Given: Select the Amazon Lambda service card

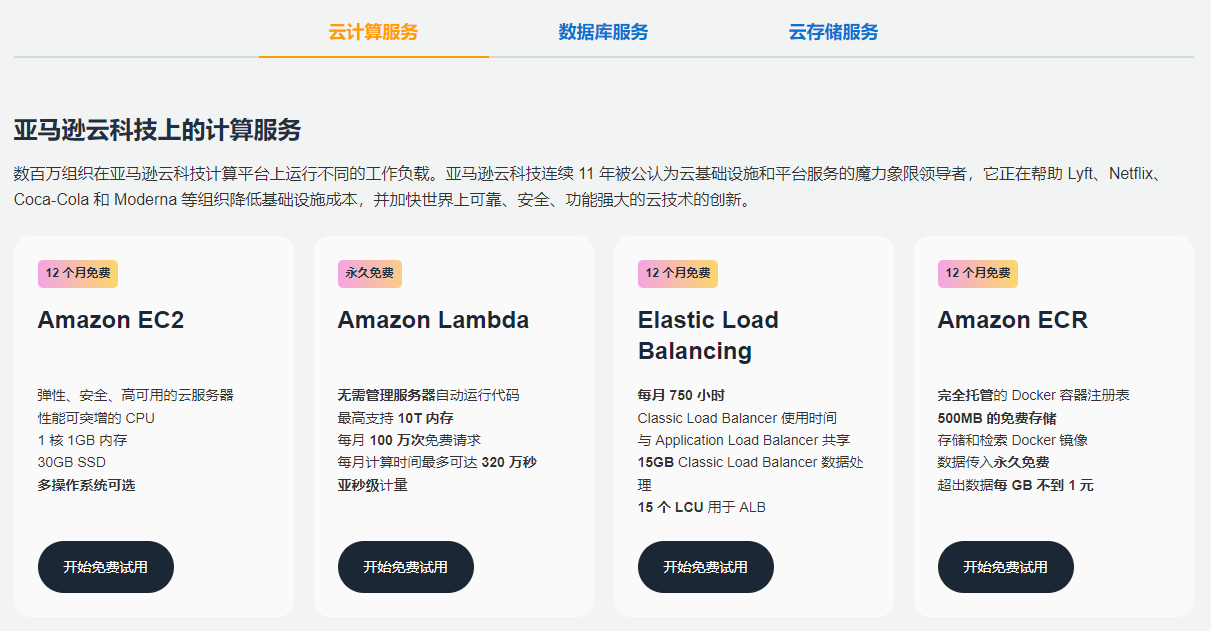Looking at the screenshot, I should (454, 425).
